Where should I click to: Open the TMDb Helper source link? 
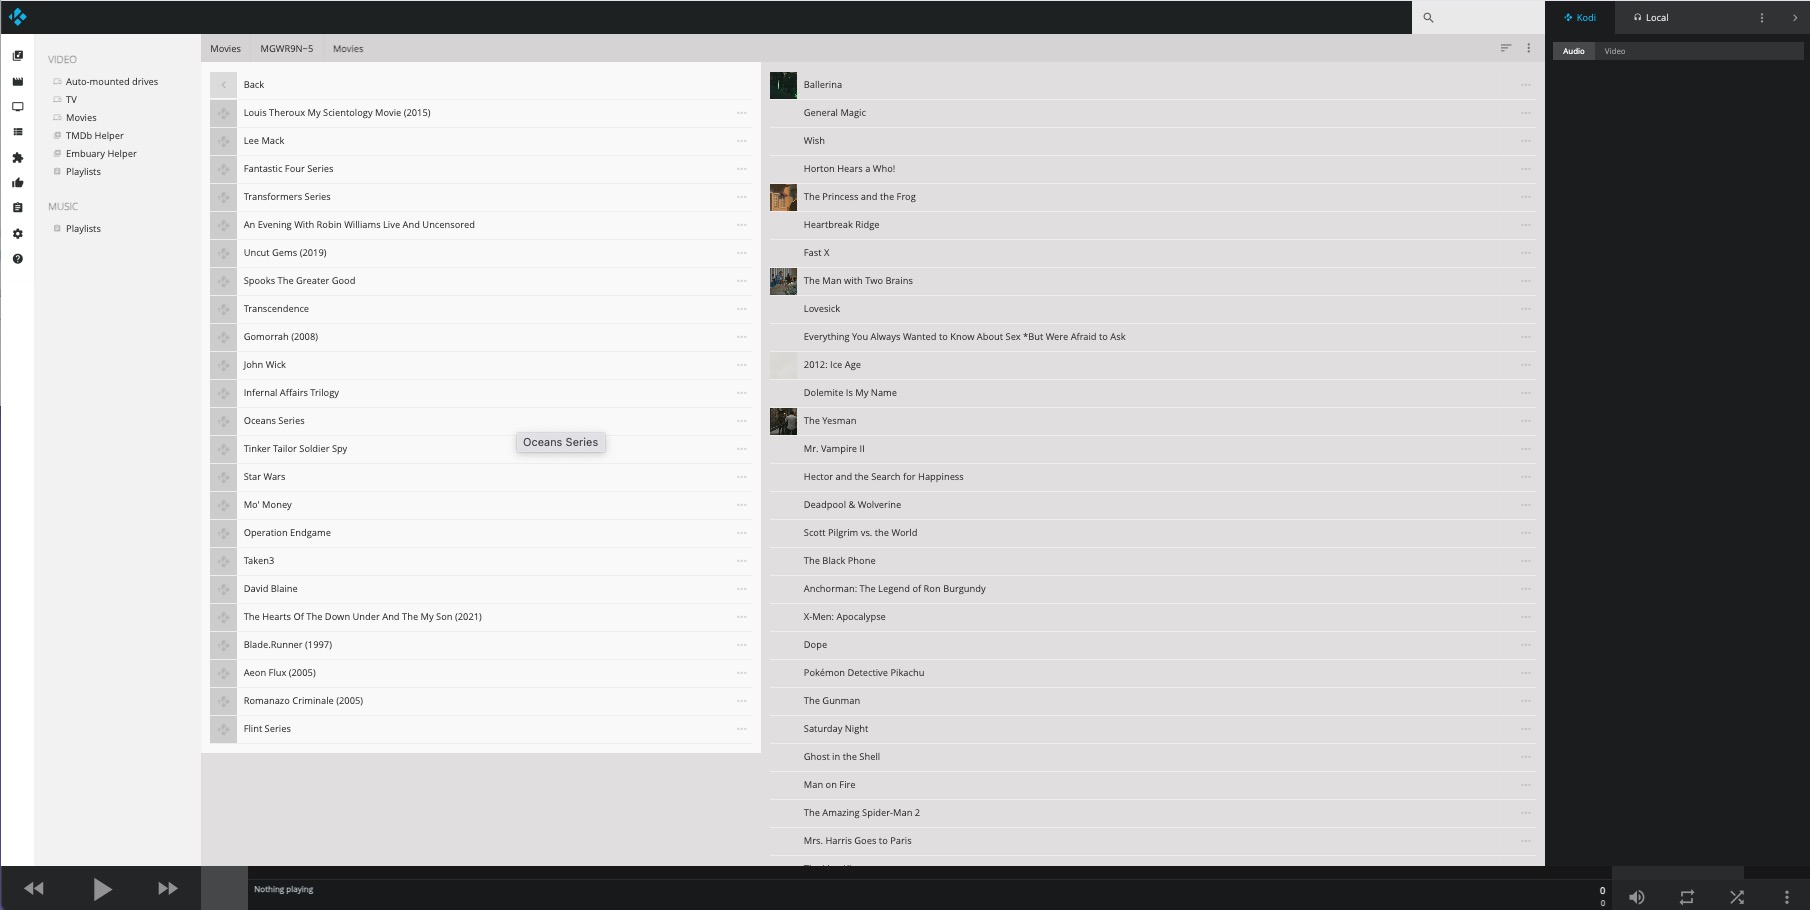click(95, 136)
